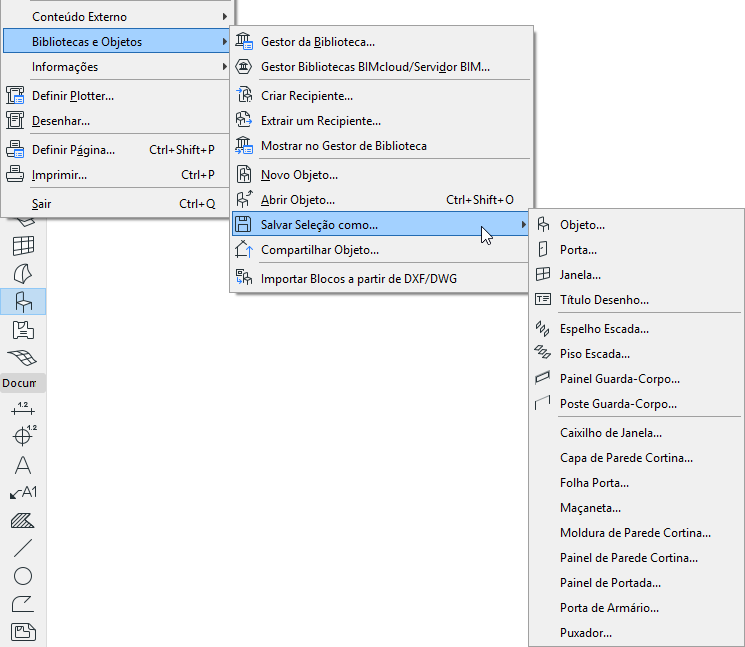Choose Painel de Parede Cortina... option
The image size is (745, 647).
click(636, 558)
